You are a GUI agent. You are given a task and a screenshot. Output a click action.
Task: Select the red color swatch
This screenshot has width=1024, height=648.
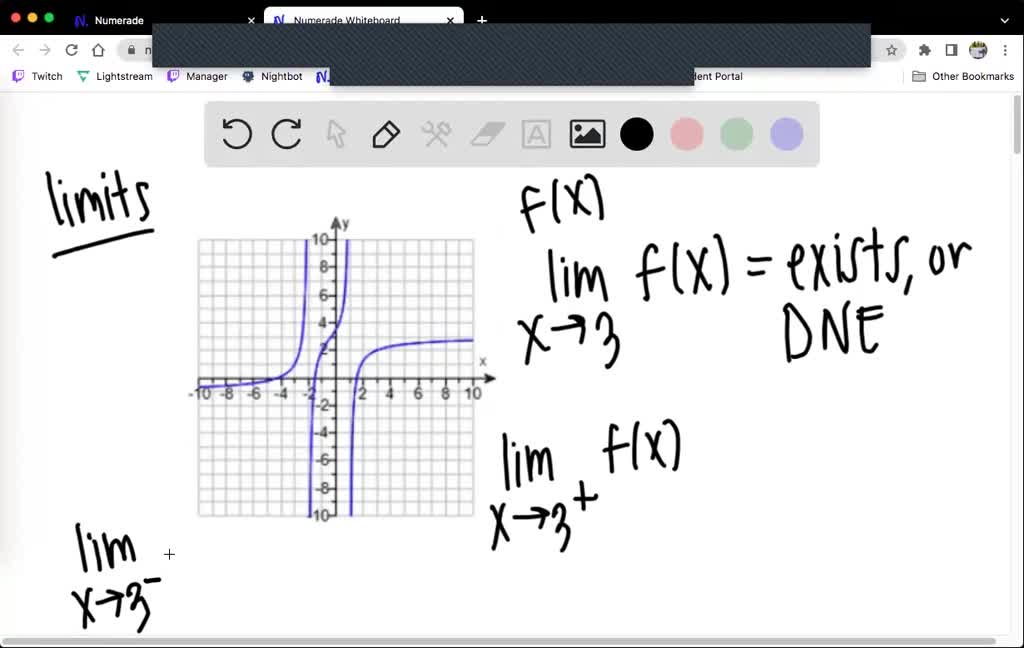coord(686,134)
